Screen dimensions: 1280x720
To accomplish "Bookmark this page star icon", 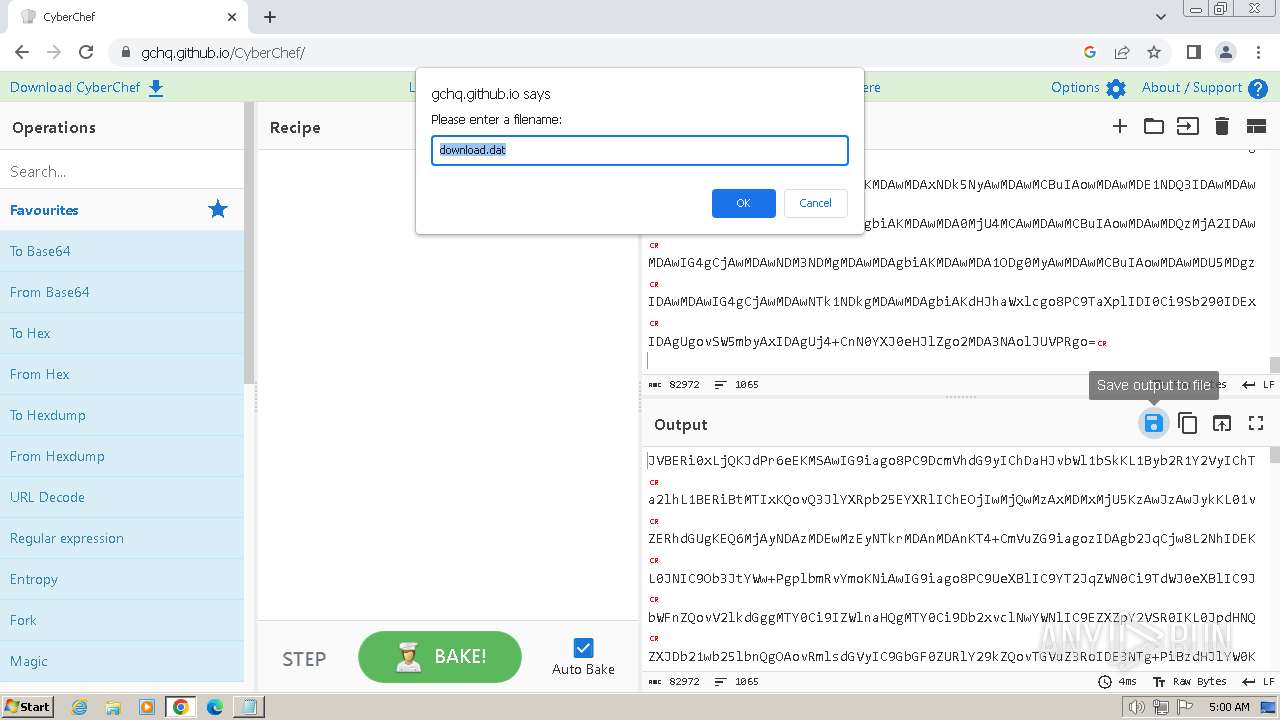I will [1154, 52].
